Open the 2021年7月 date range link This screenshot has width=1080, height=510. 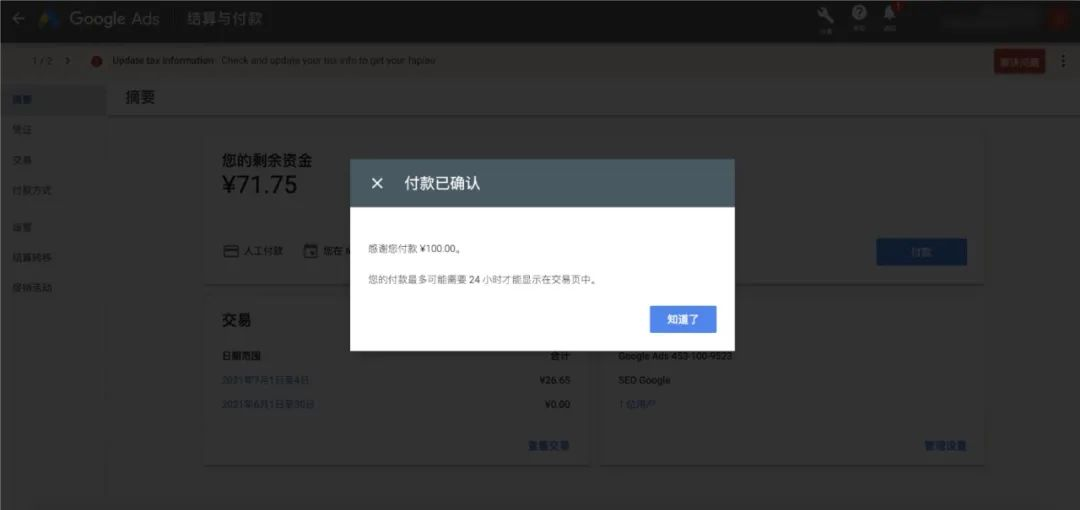click(266, 380)
